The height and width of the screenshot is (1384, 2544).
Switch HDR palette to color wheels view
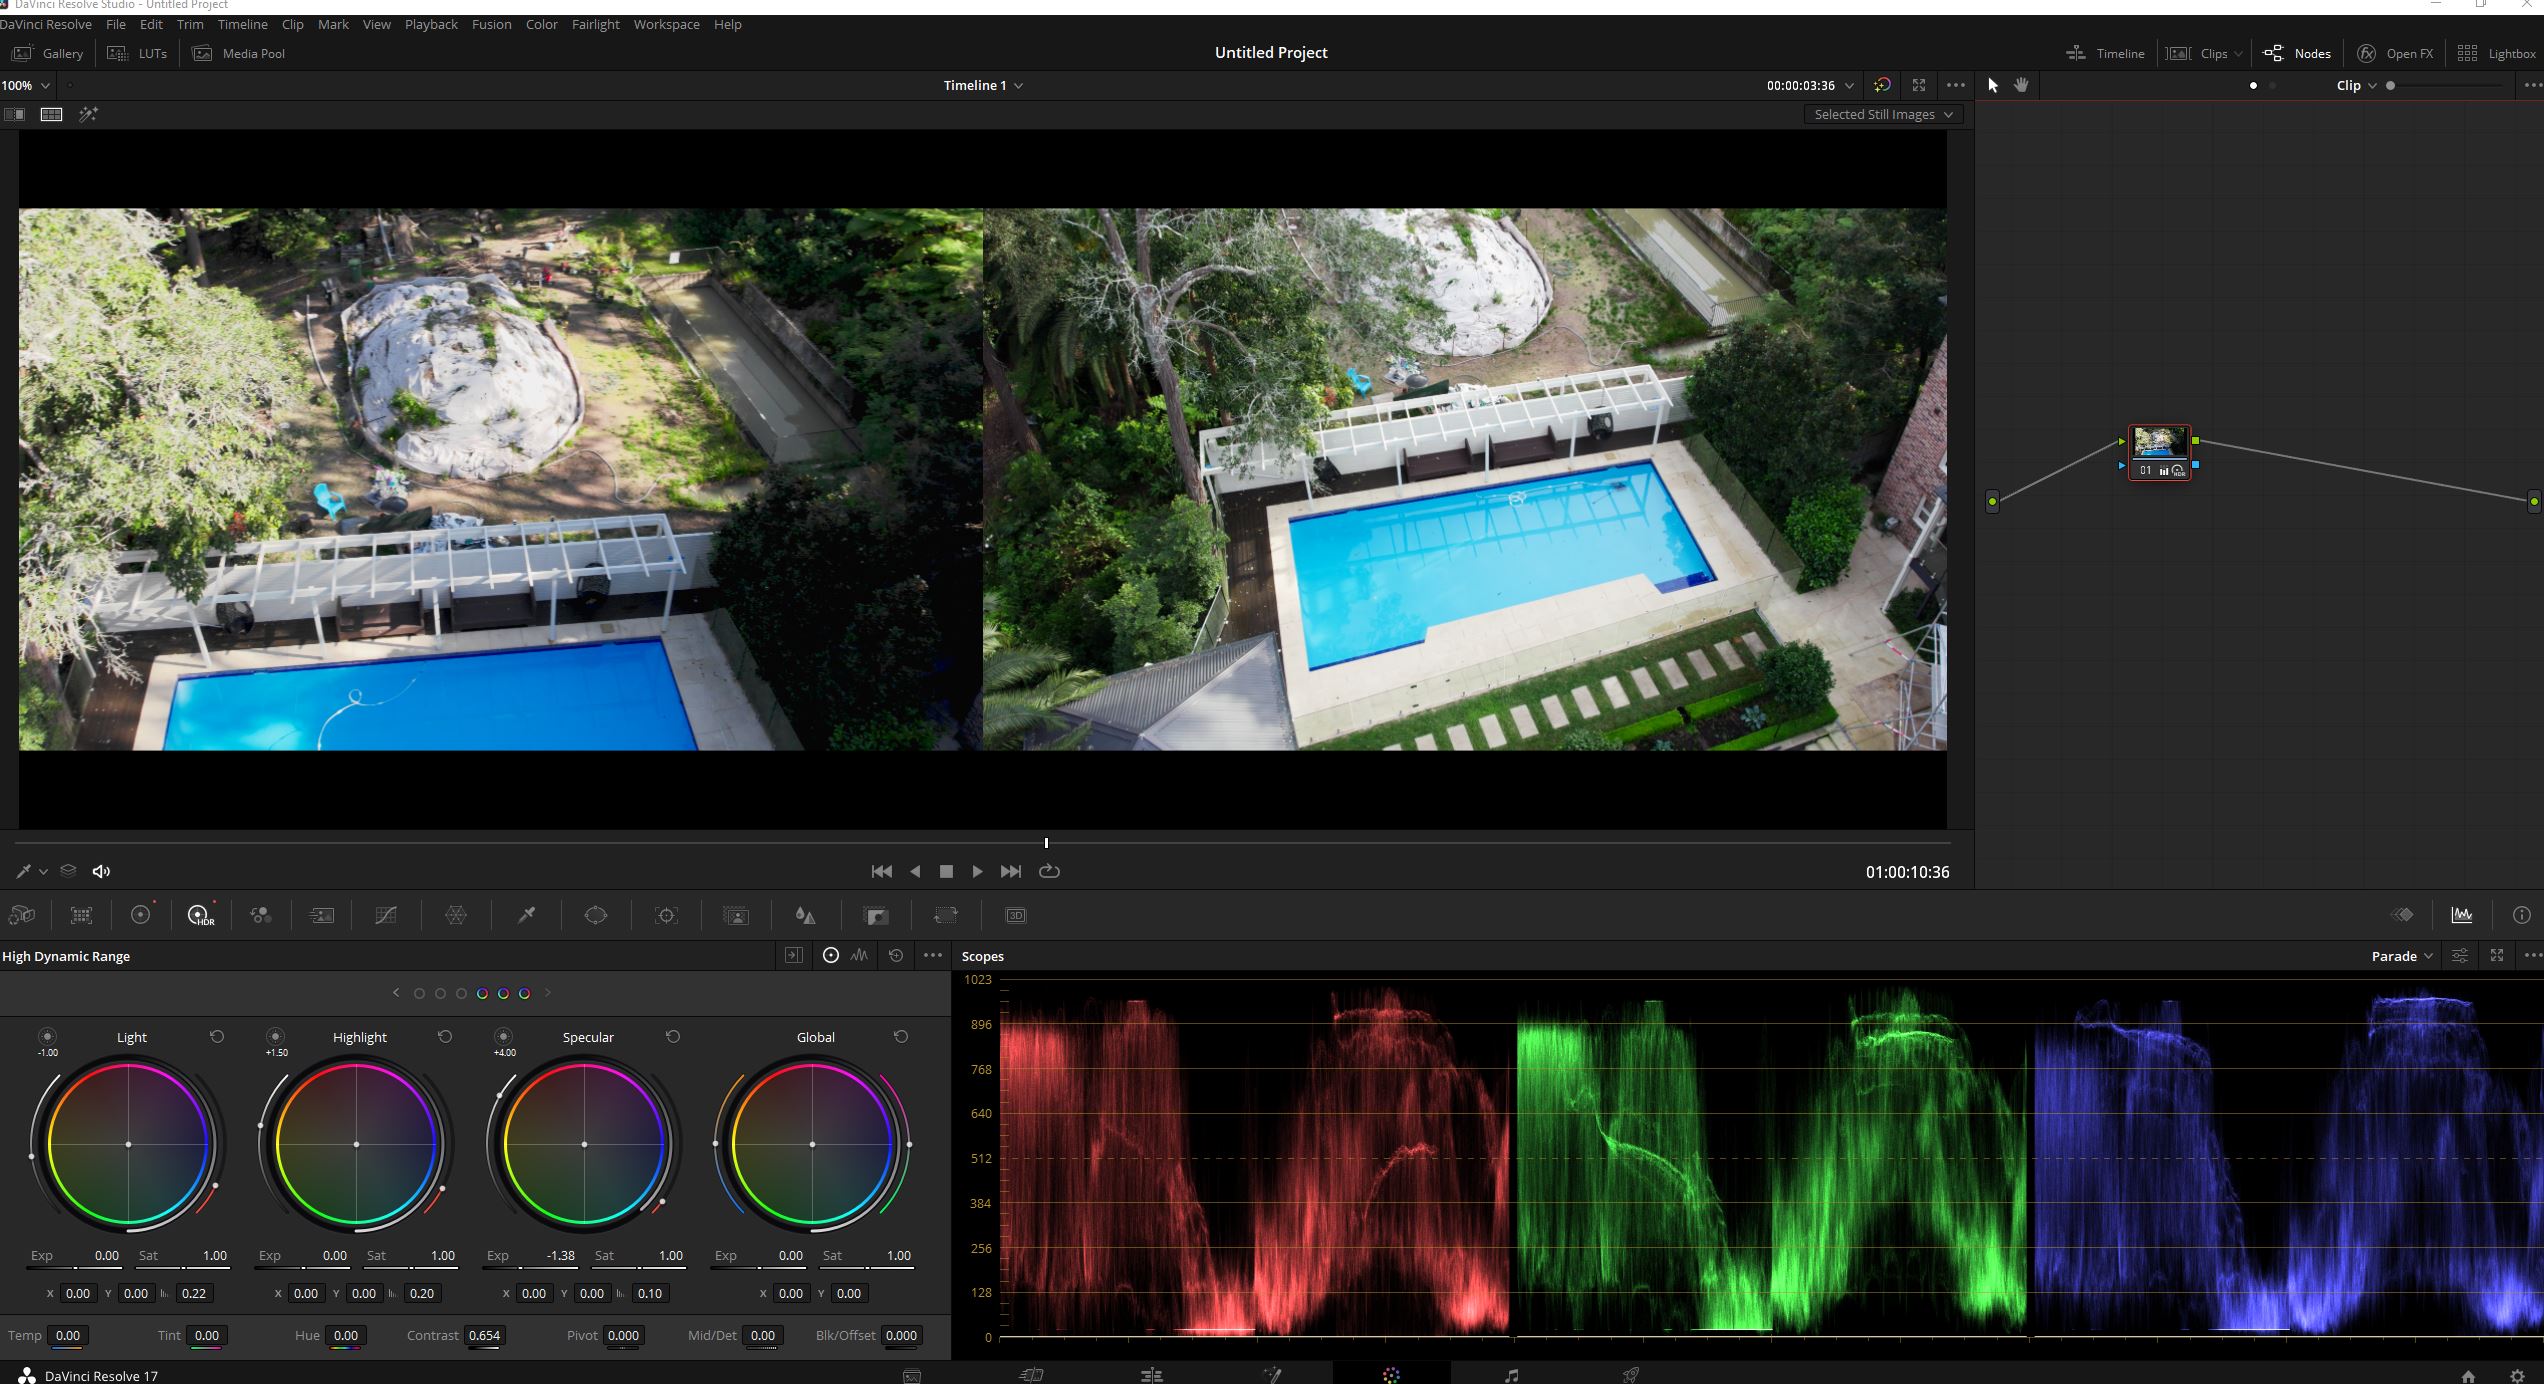pos(830,955)
